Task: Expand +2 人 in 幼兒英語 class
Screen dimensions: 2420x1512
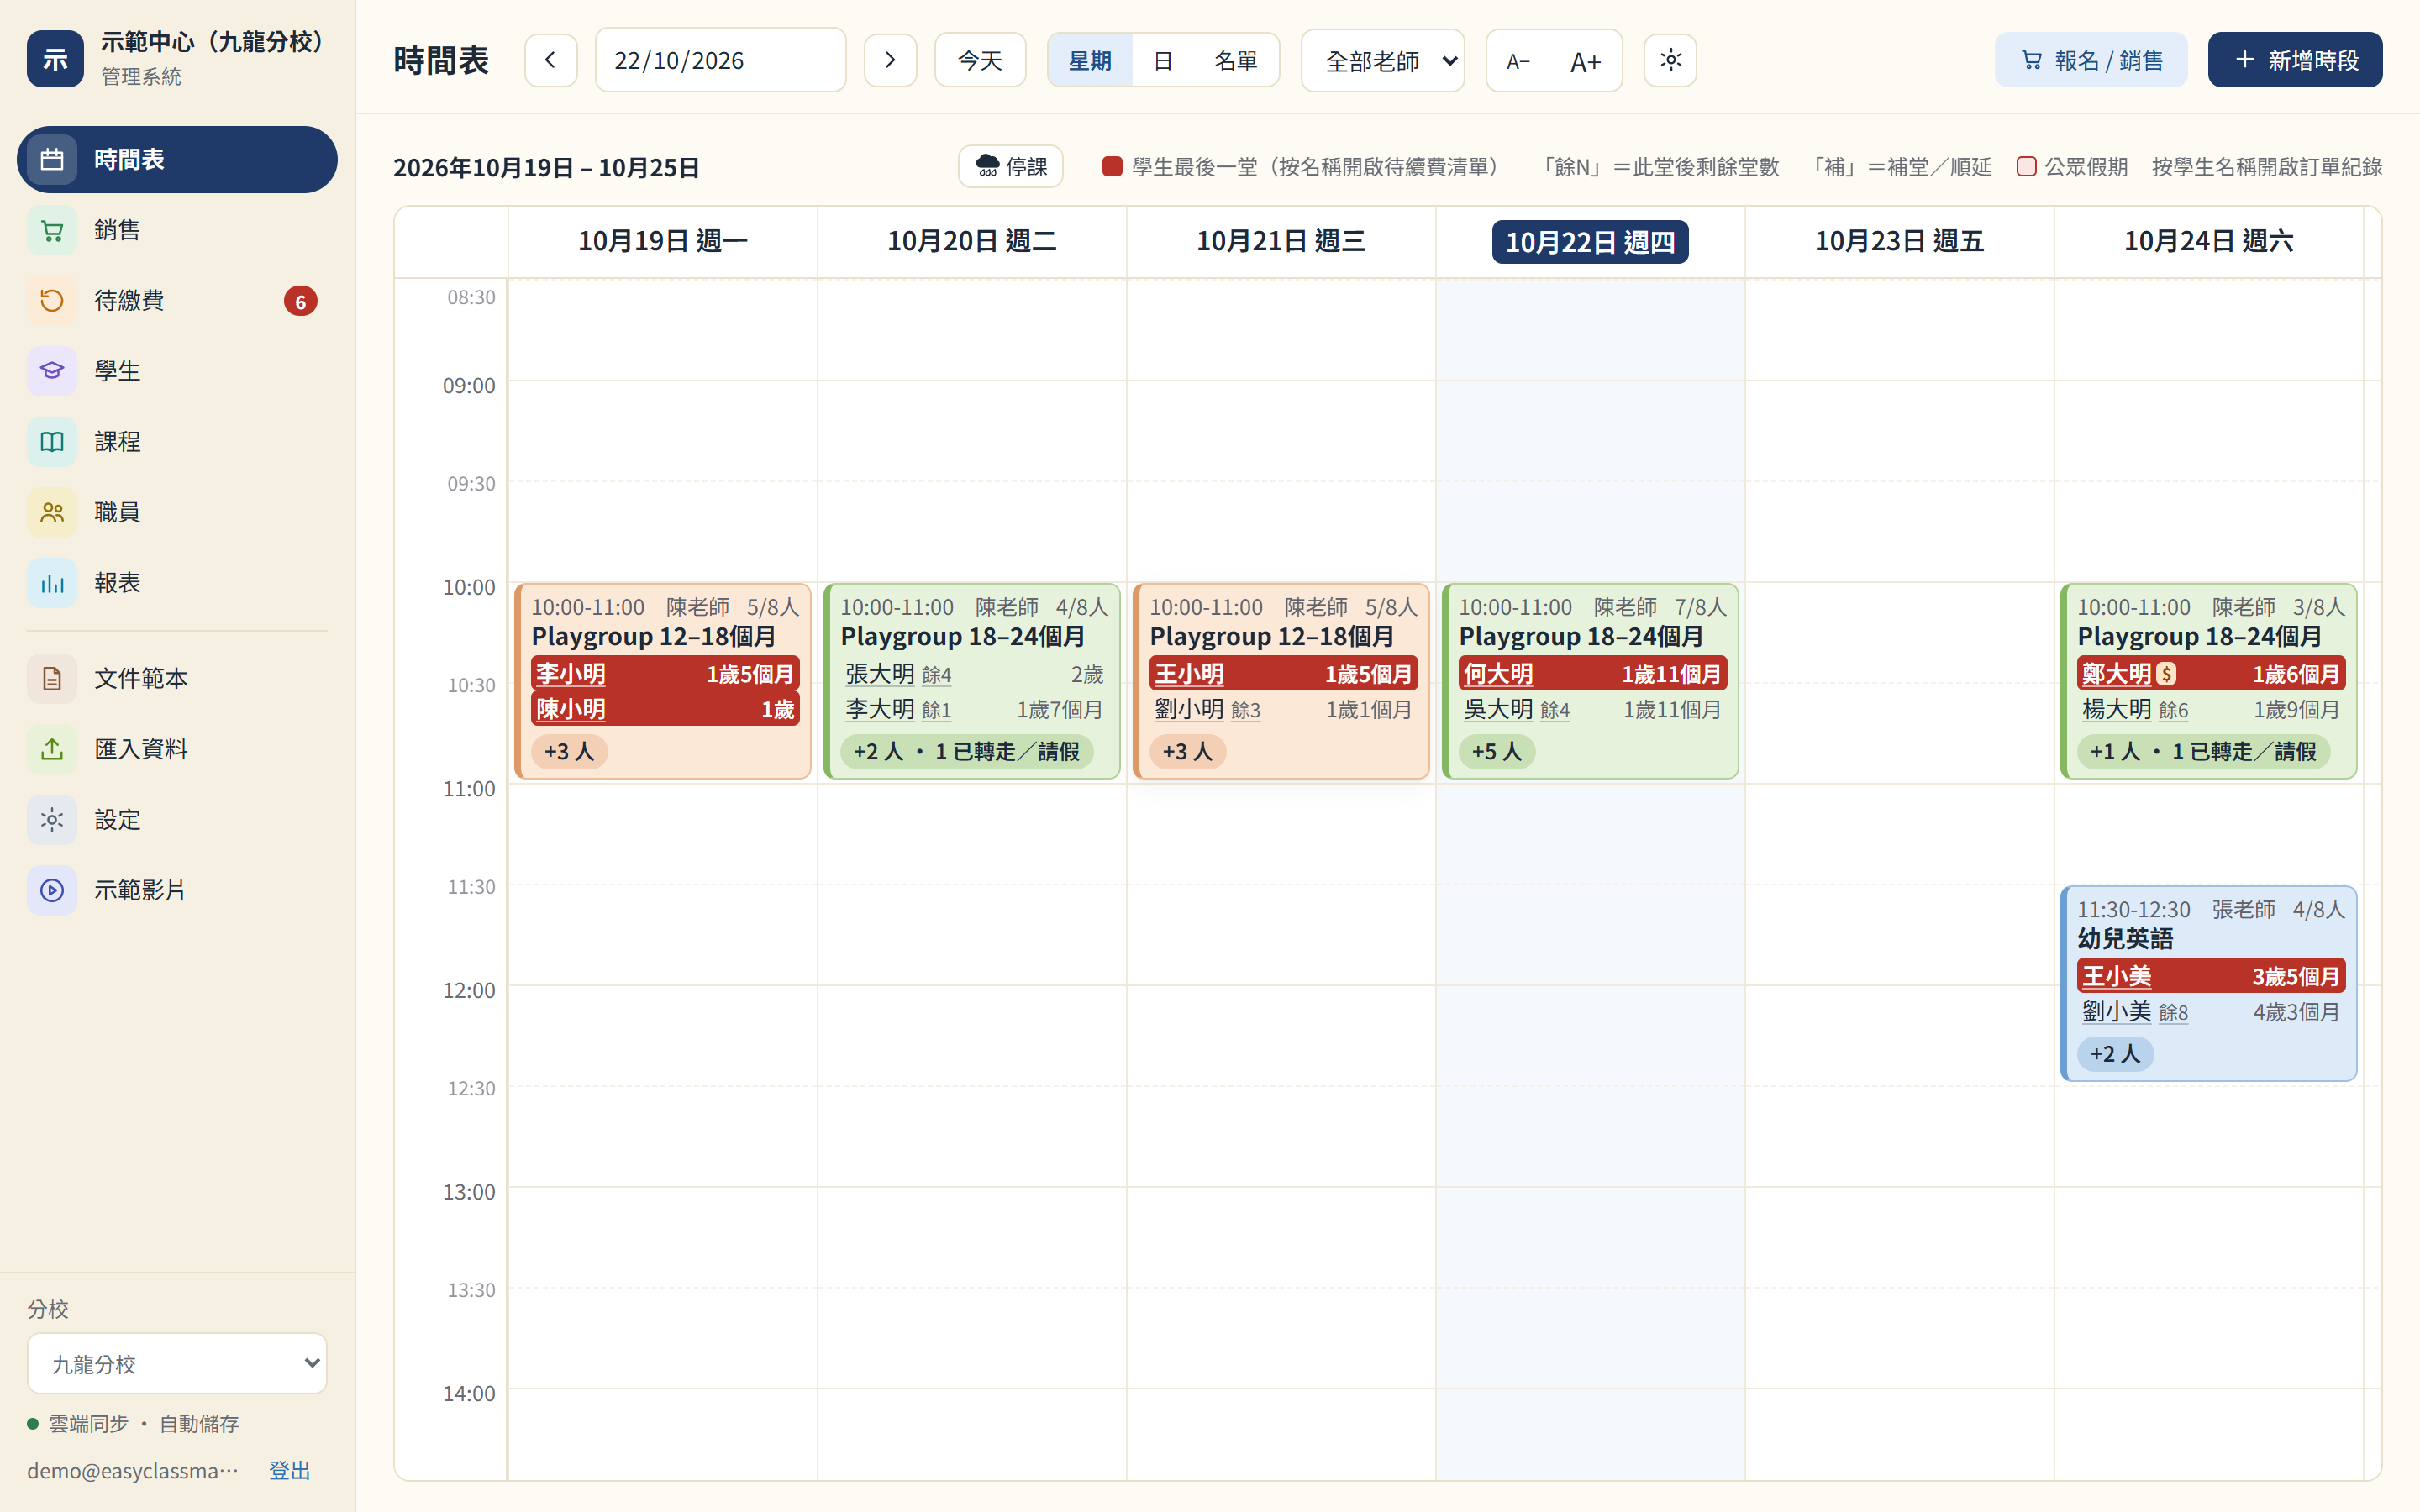Action: tap(2115, 1053)
